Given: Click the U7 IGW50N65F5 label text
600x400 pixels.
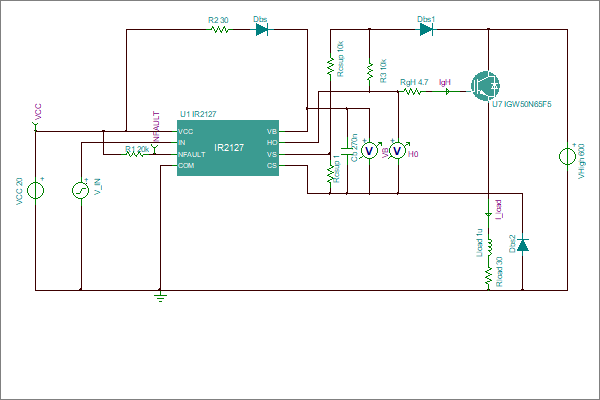Looking at the screenshot, I should tap(522, 104).
